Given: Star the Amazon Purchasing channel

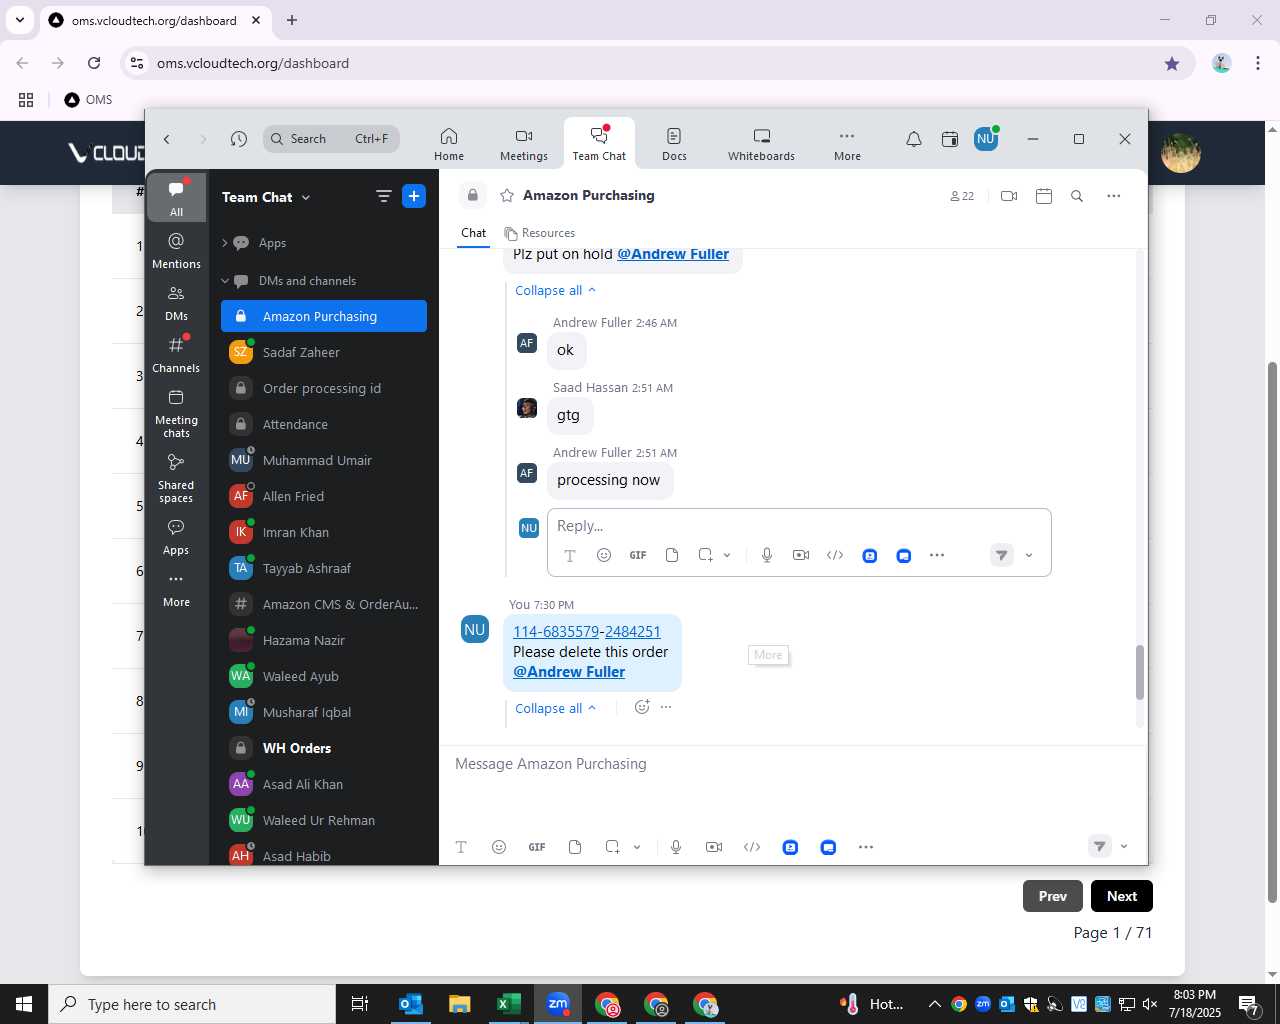Looking at the screenshot, I should coord(507,196).
